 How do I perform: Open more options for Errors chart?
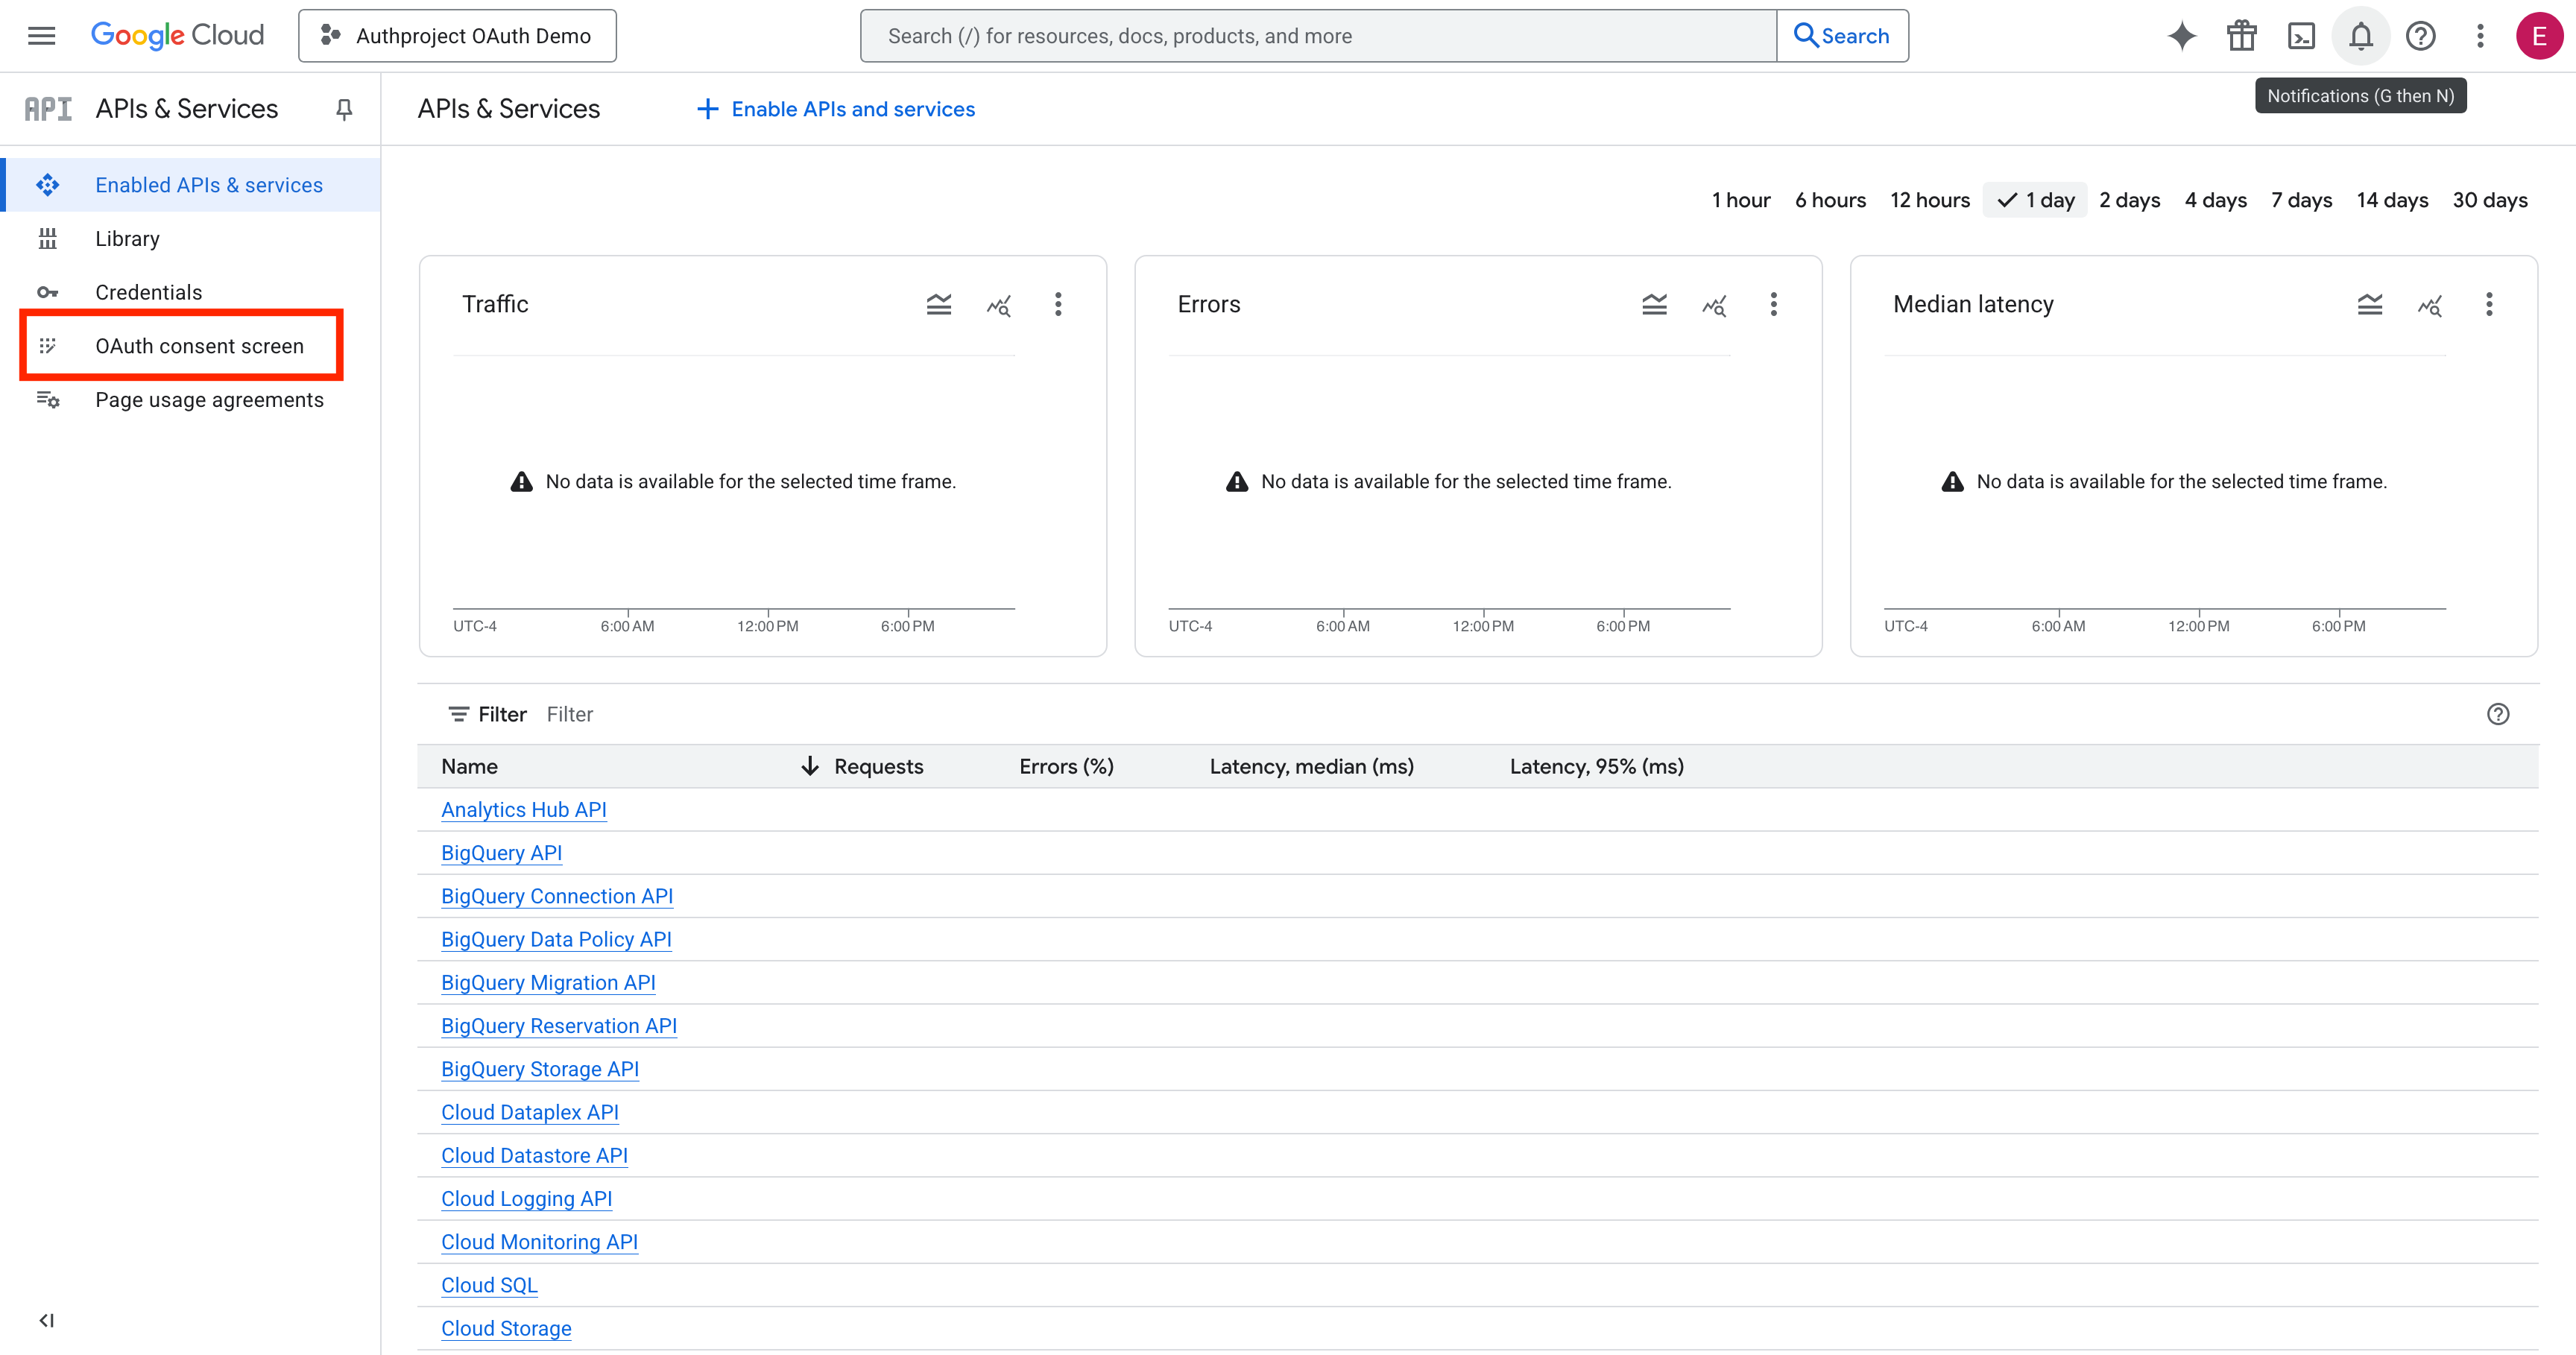(1774, 304)
